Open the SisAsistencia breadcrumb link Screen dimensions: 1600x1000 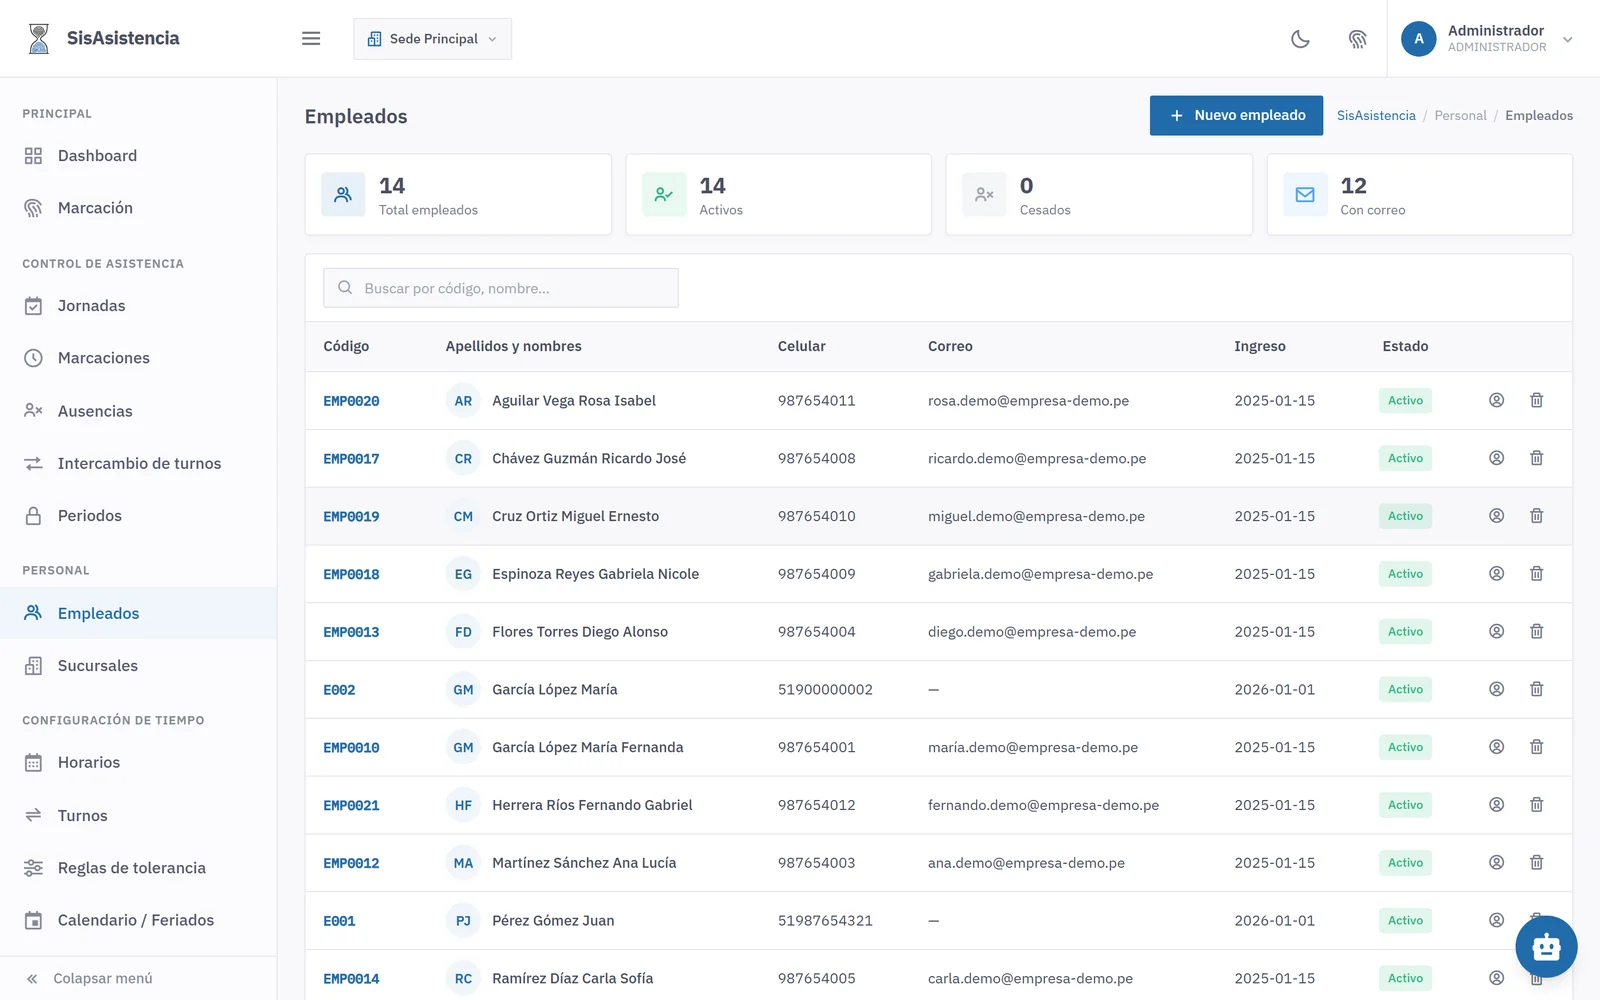point(1376,116)
